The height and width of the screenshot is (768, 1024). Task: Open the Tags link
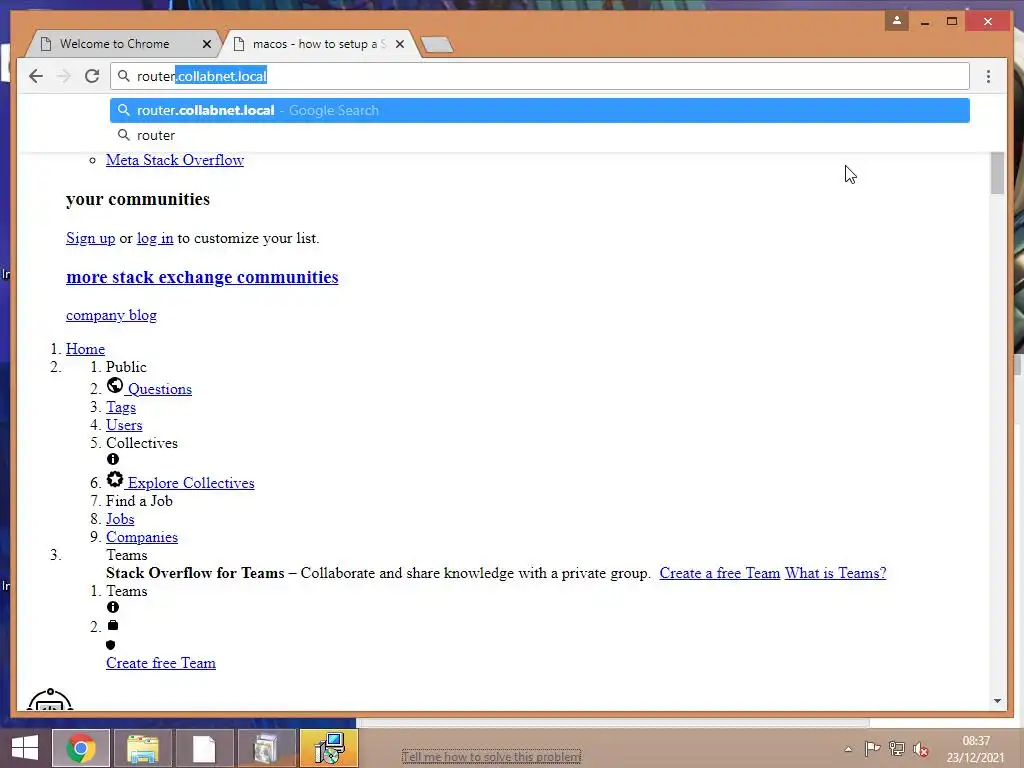click(121, 407)
